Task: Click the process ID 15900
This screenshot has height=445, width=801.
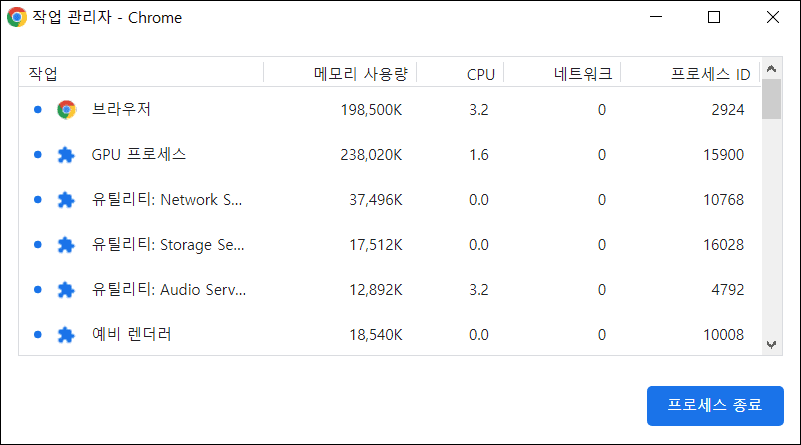Action: tap(723, 155)
